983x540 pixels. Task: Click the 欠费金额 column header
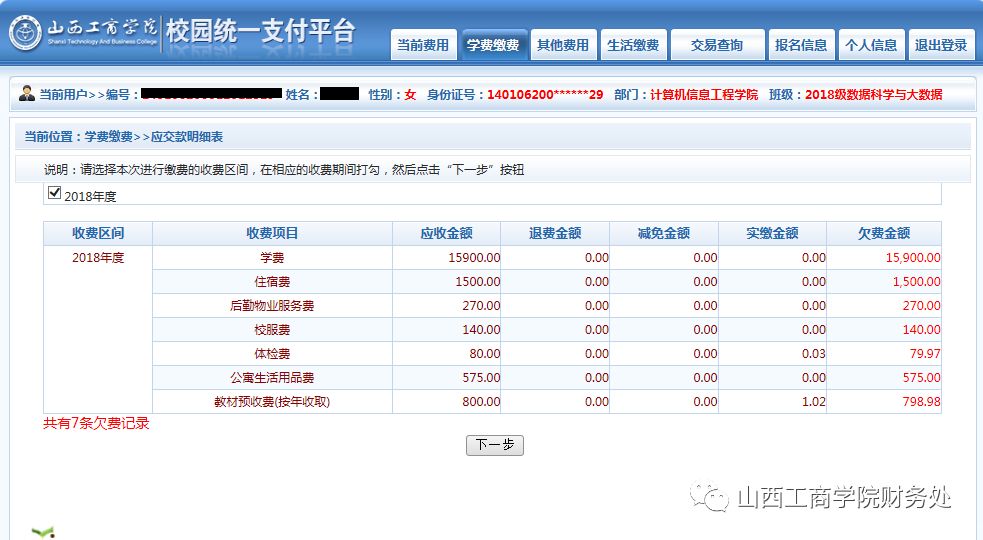coord(884,233)
